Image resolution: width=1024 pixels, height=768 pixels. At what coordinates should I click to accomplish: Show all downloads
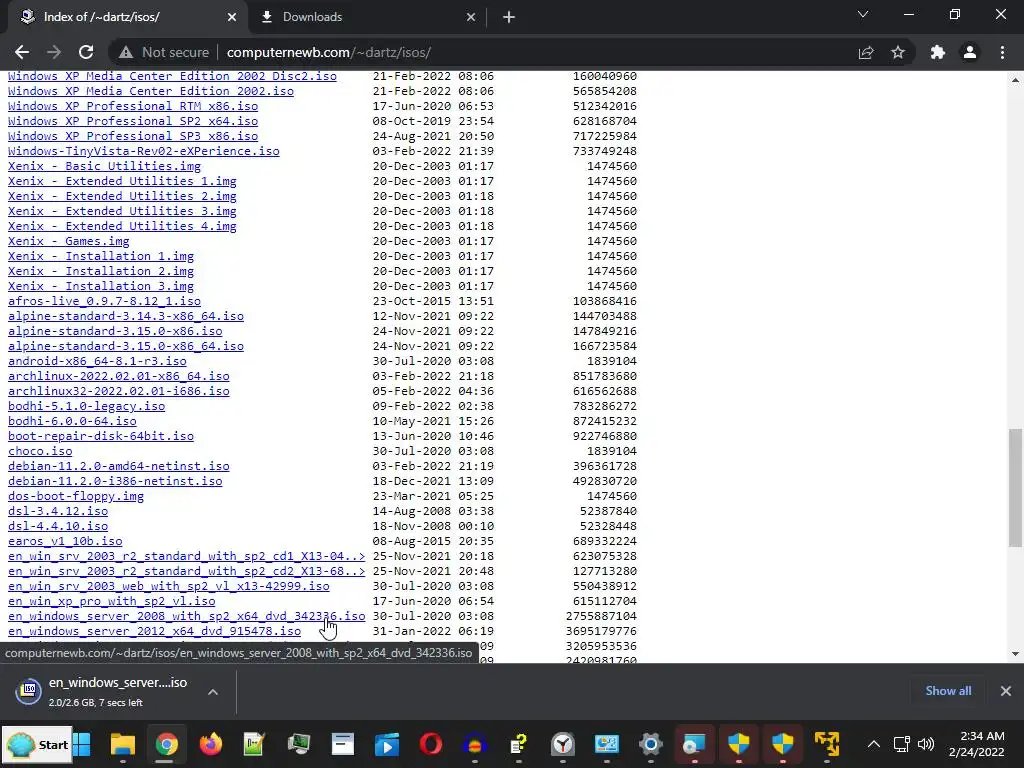[948, 691]
